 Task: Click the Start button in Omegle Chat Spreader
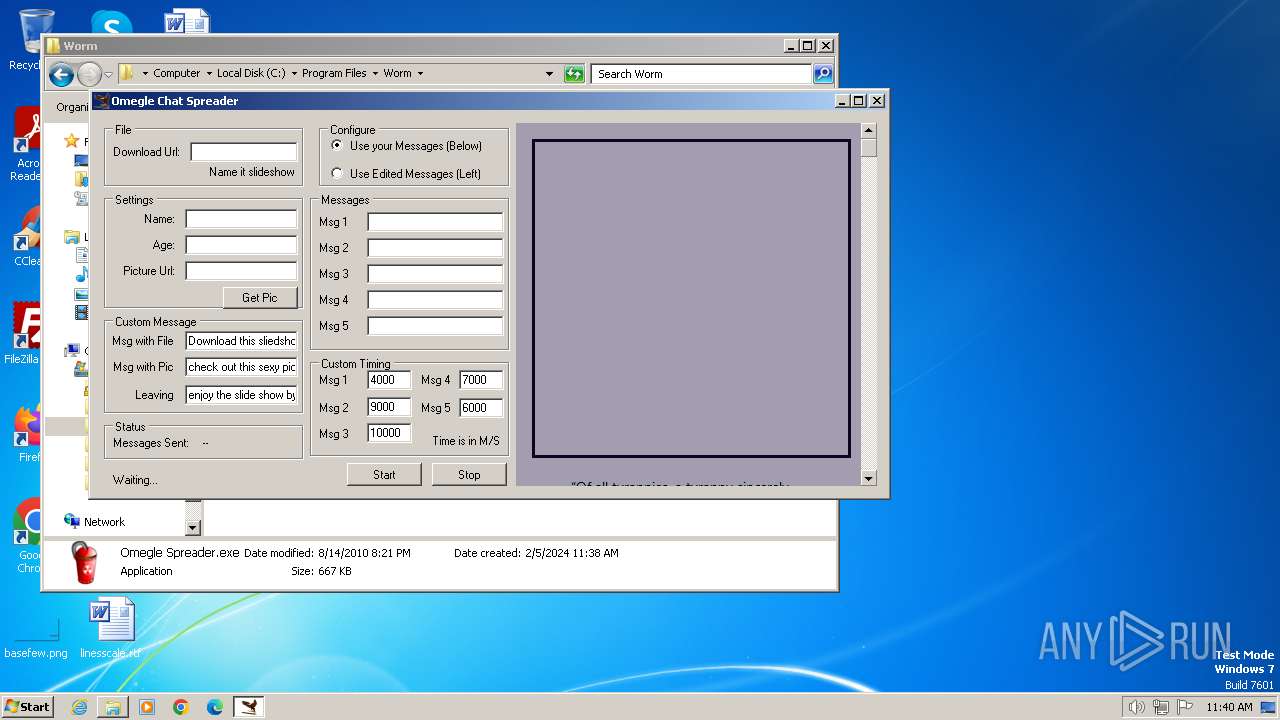pyautogui.click(x=384, y=475)
